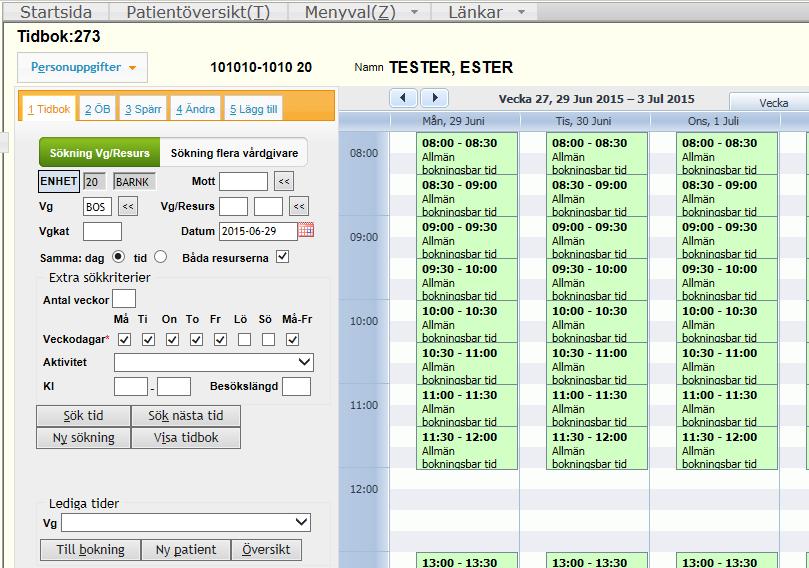This screenshot has height=568, width=809.
Task: Click the Tis, 30 Juni column header
Action: point(584,121)
